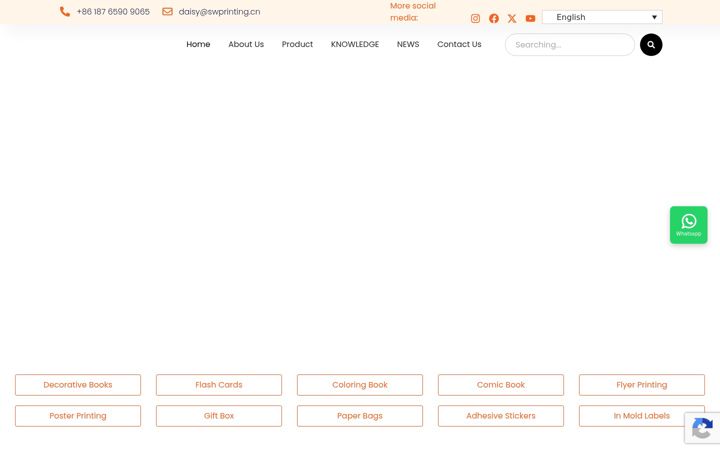Screen dimensions: 720x450
Task: Select the Gift Box button
Action: [219, 416]
